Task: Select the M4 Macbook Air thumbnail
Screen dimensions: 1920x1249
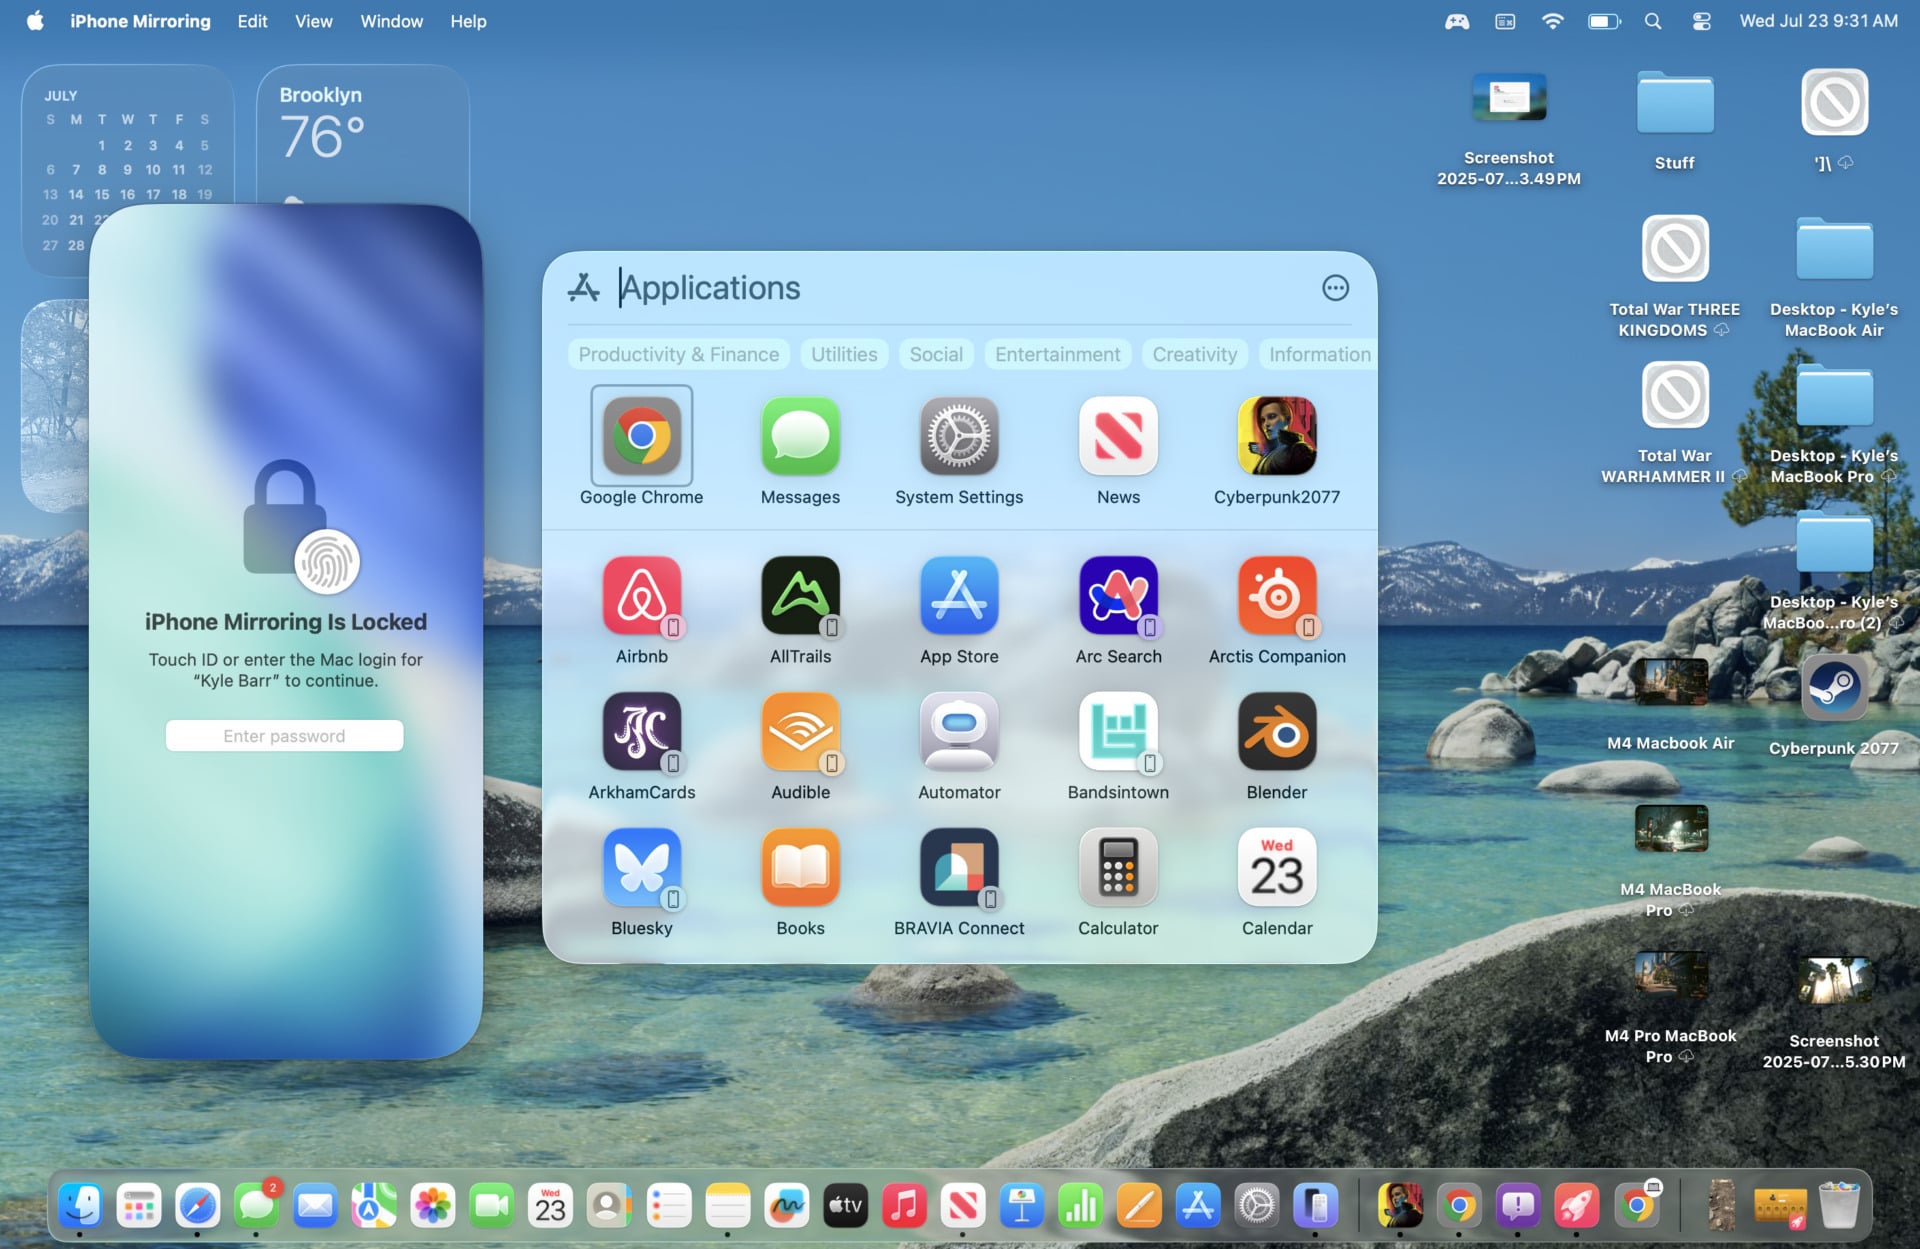Action: (x=1671, y=682)
